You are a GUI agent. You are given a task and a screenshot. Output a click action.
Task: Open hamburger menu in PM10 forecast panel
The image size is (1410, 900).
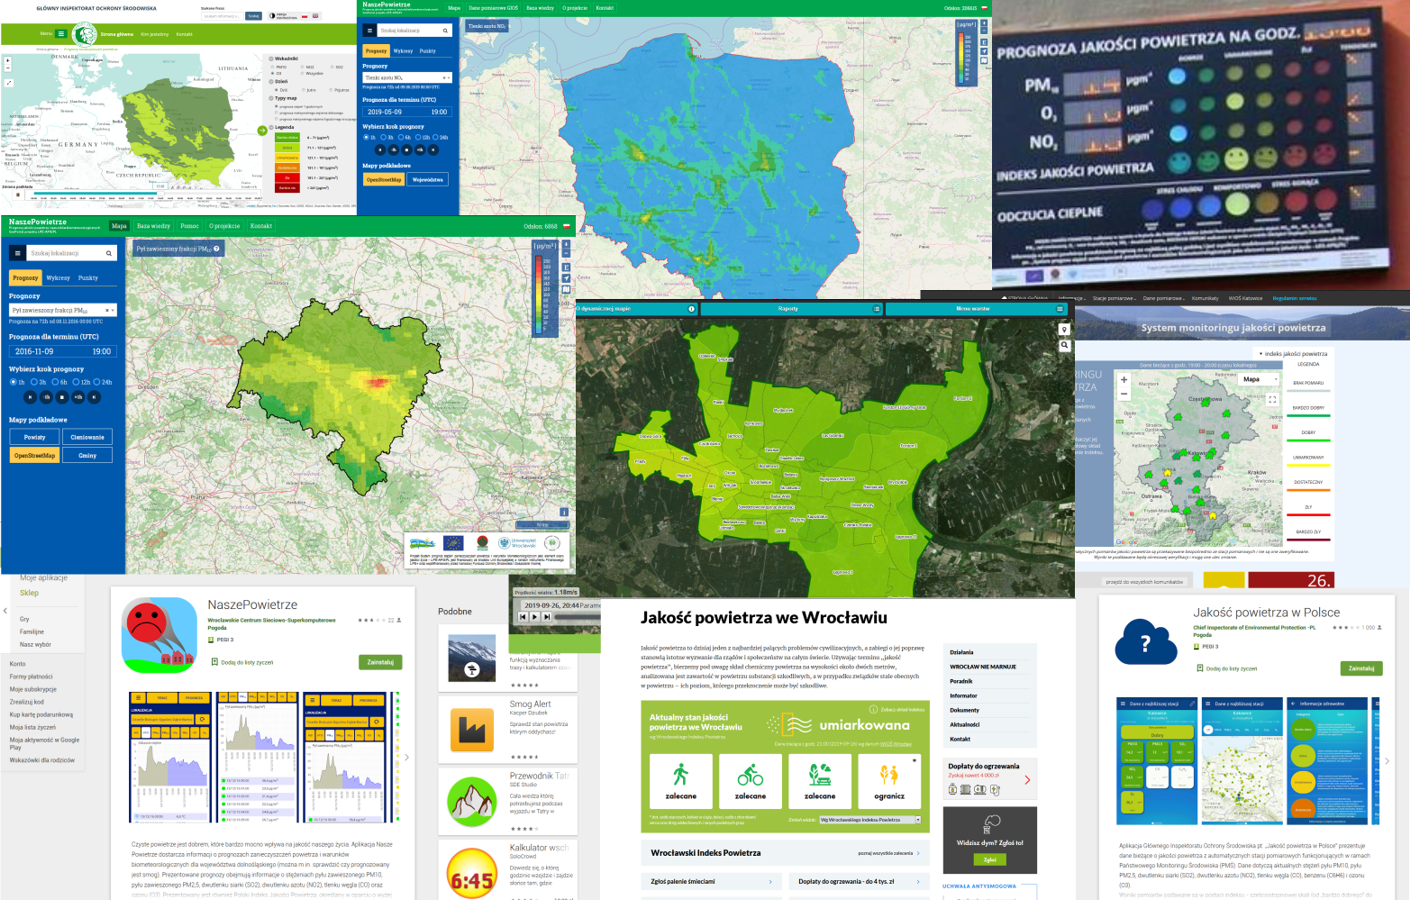coord(17,253)
